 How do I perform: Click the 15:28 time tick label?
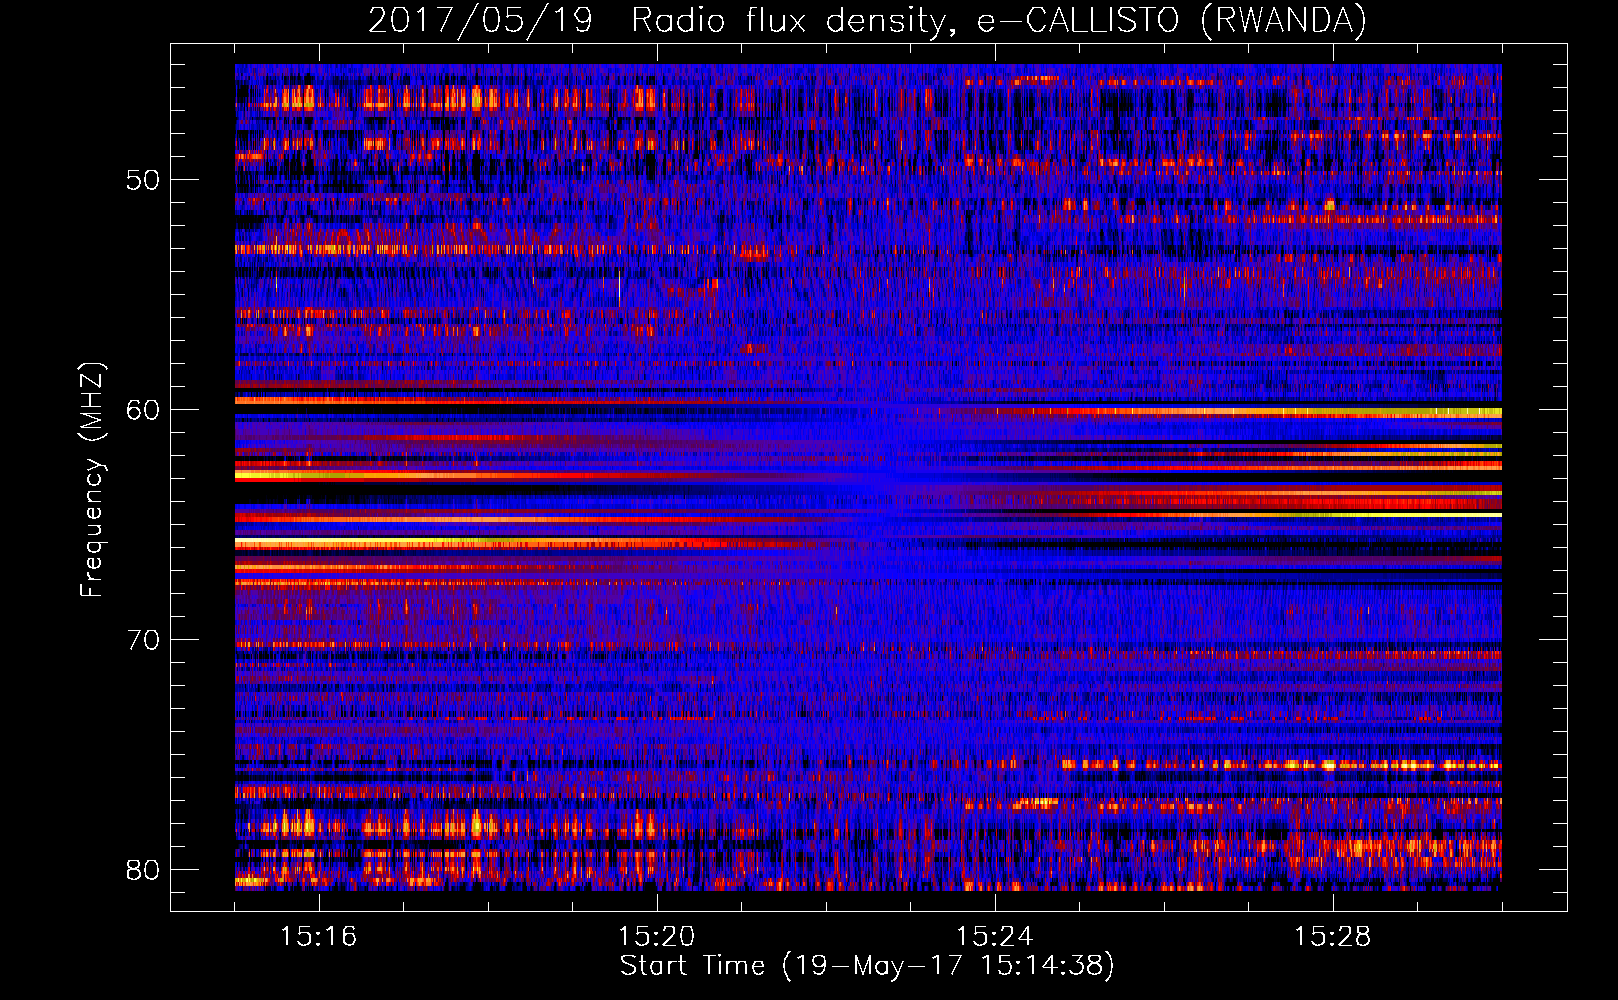[x=1332, y=937]
